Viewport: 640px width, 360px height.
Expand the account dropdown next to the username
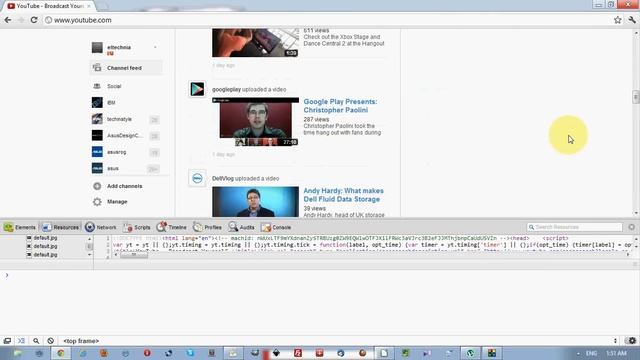(x=155, y=47)
